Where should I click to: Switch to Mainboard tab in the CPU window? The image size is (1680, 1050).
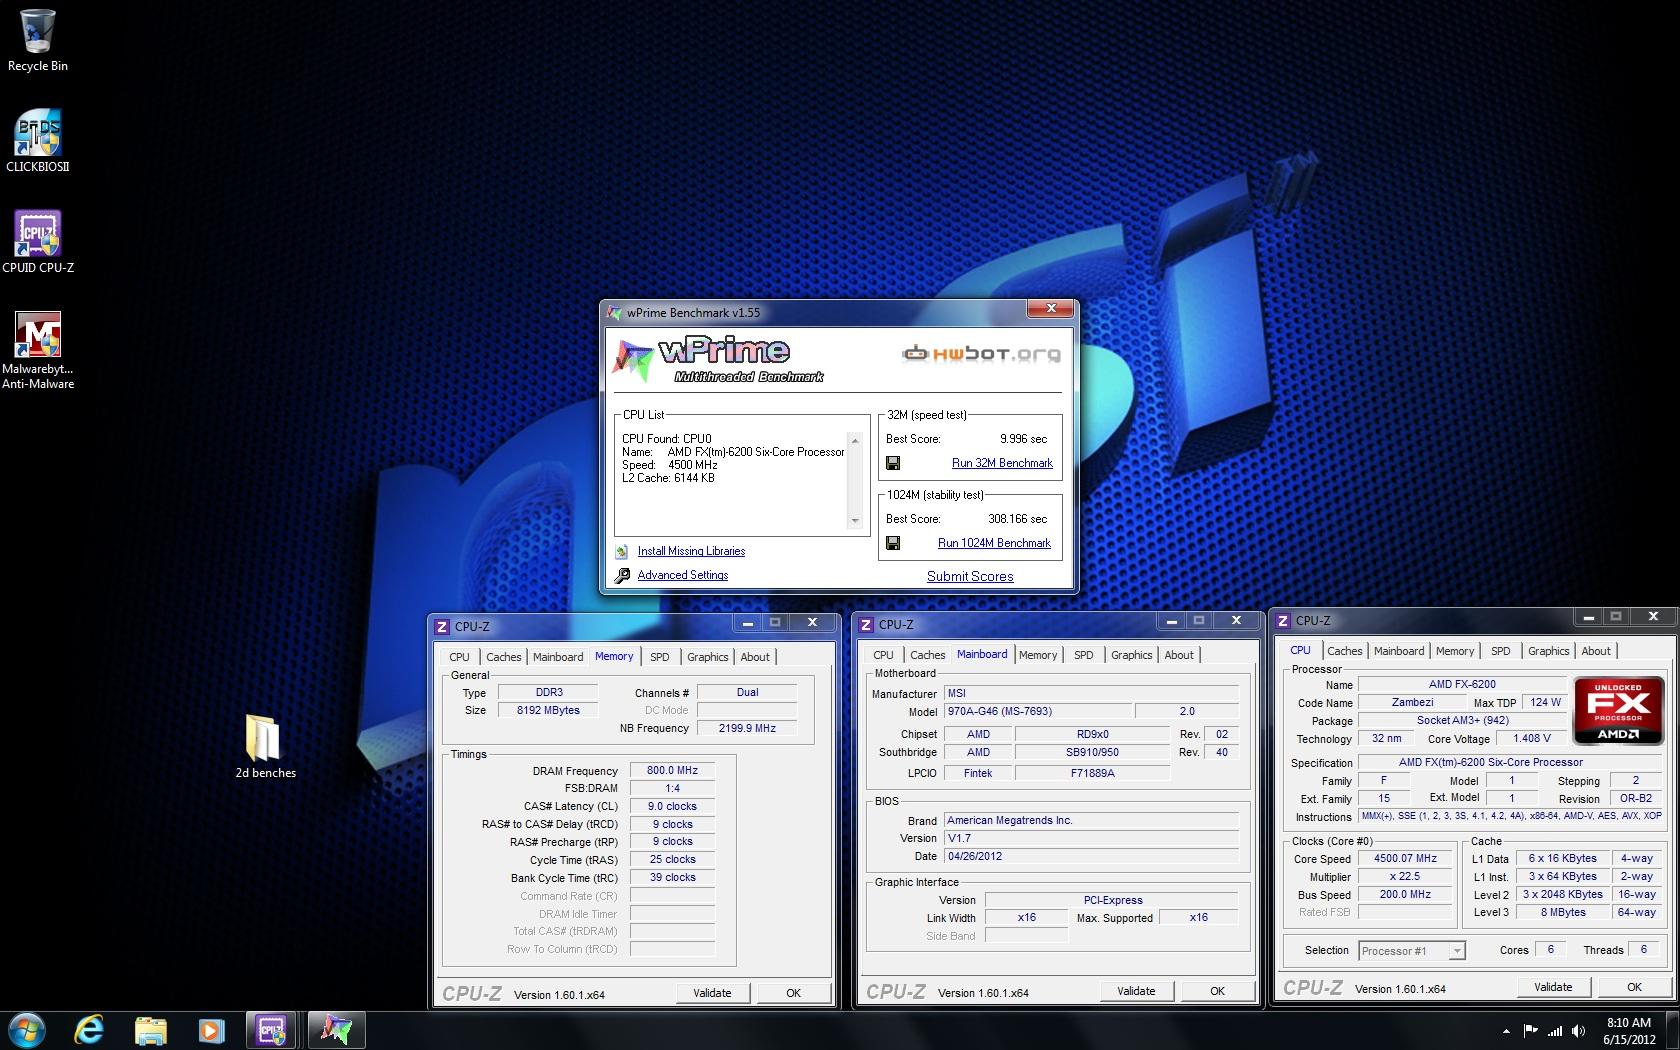(1398, 651)
